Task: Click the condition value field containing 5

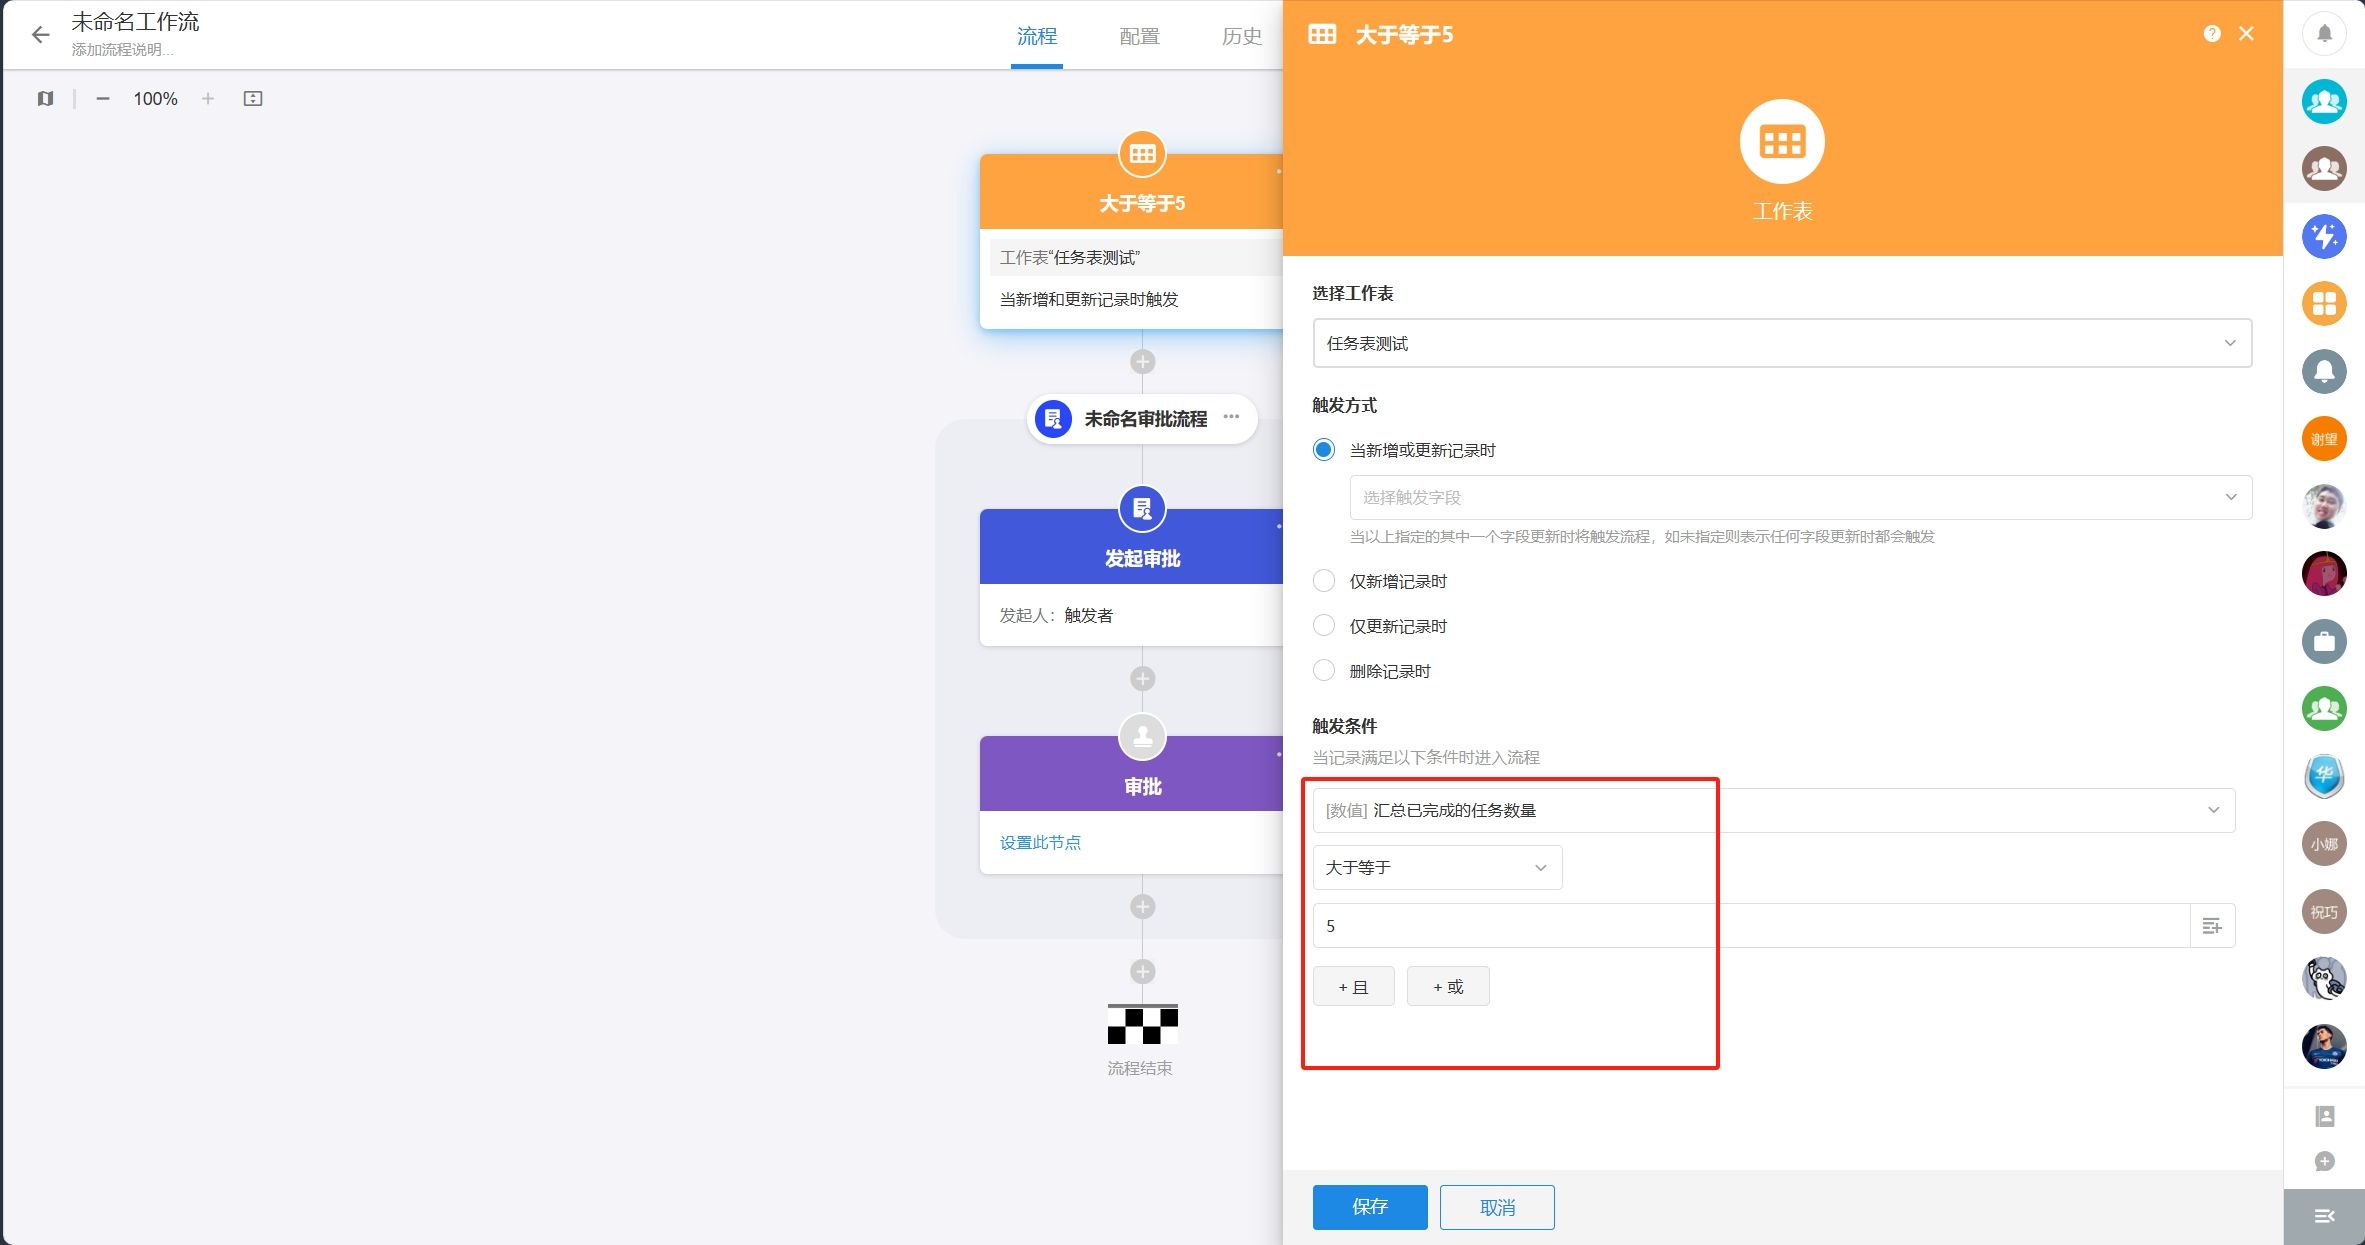Action: (x=1750, y=926)
